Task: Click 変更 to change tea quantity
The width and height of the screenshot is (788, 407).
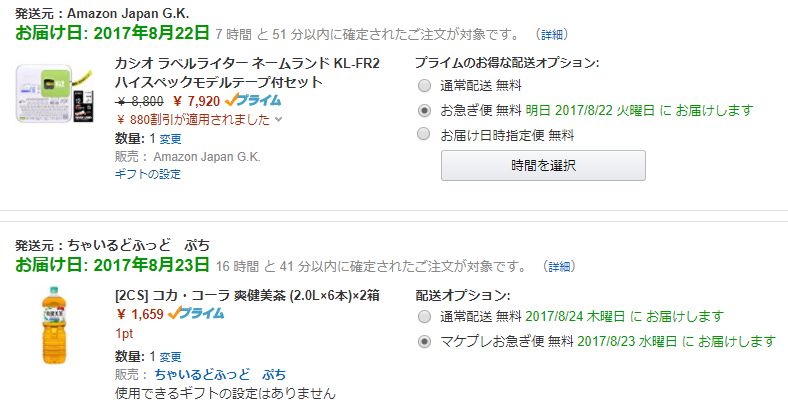Action: point(171,356)
